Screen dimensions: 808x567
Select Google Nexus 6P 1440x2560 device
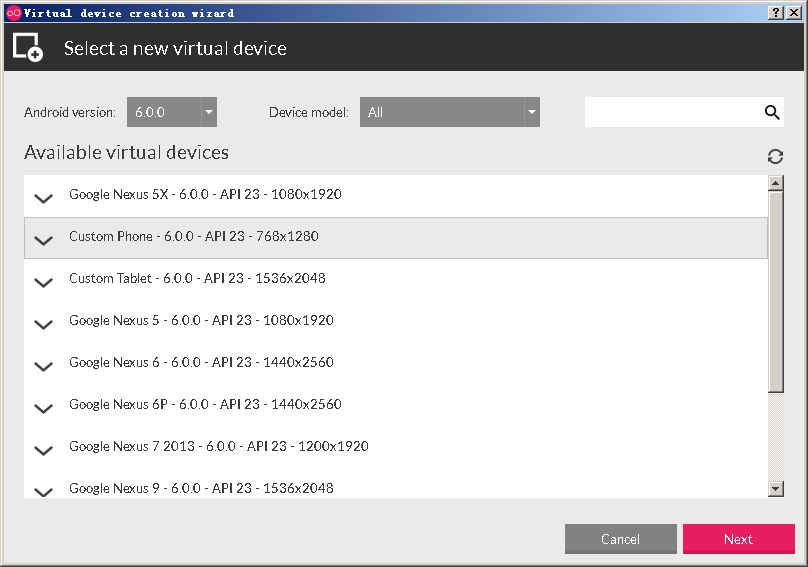click(396, 406)
